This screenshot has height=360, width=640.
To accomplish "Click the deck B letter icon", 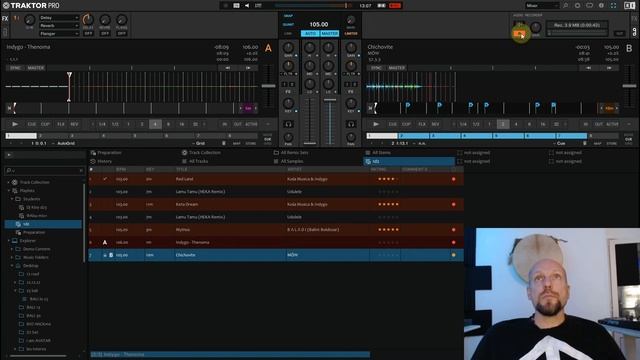I will click(629, 48).
